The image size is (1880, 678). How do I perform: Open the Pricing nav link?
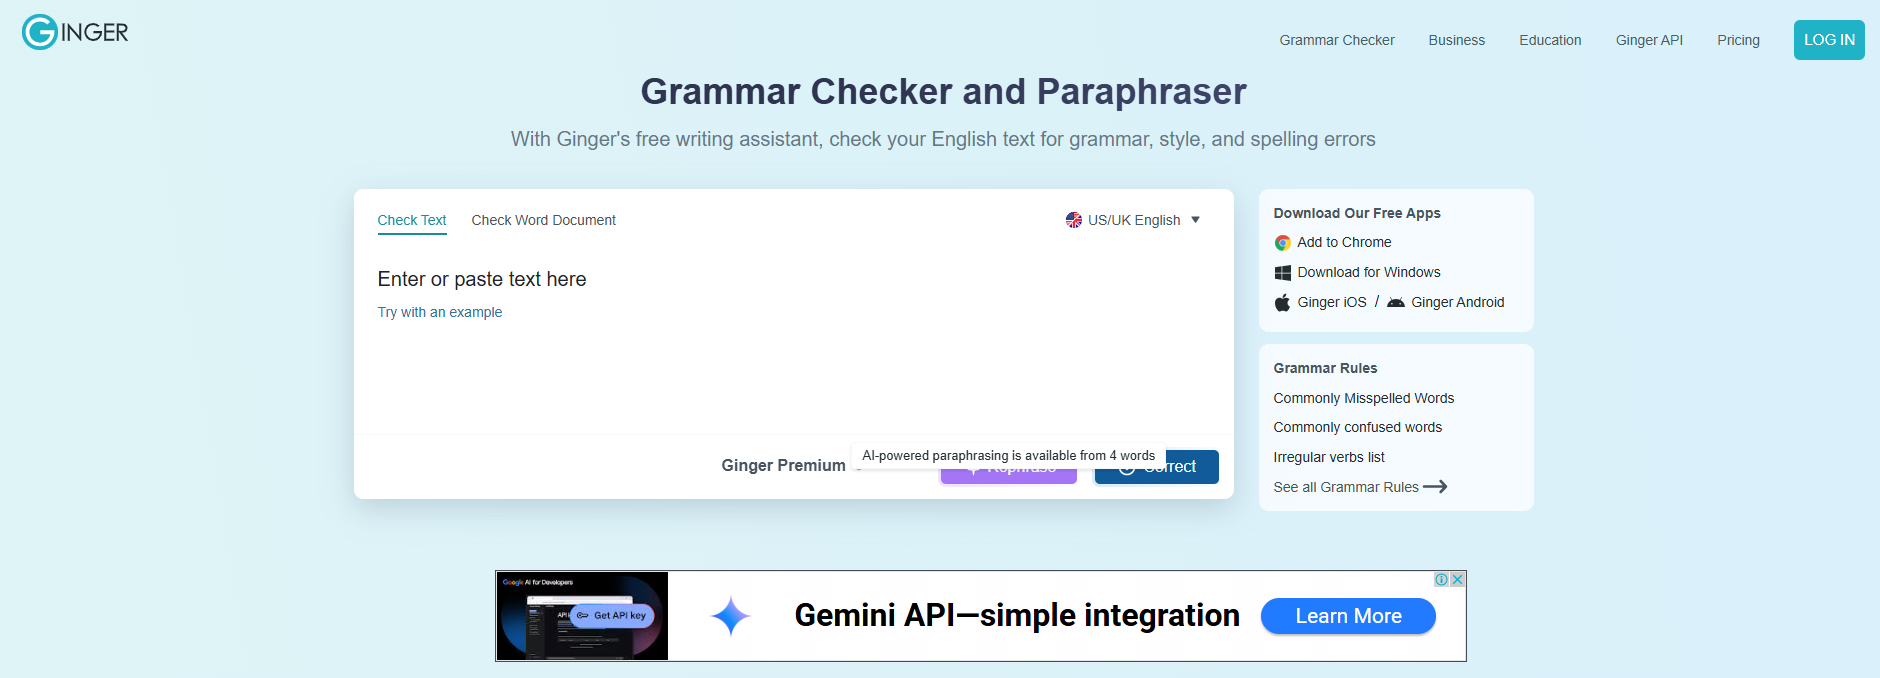coord(1738,40)
